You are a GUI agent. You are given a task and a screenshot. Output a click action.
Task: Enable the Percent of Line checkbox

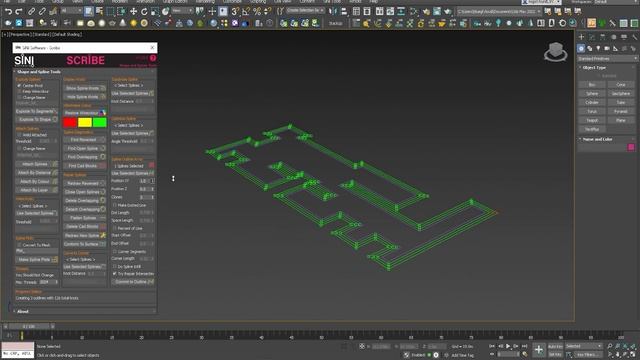tap(115, 228)
